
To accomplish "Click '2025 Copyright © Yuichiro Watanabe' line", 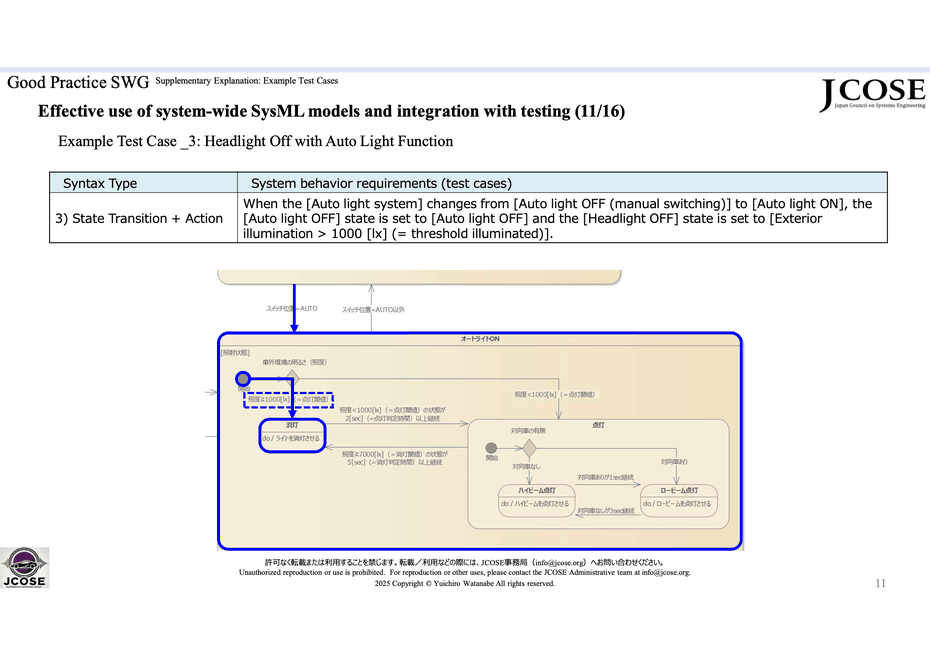I will click(x=464, y=583).
